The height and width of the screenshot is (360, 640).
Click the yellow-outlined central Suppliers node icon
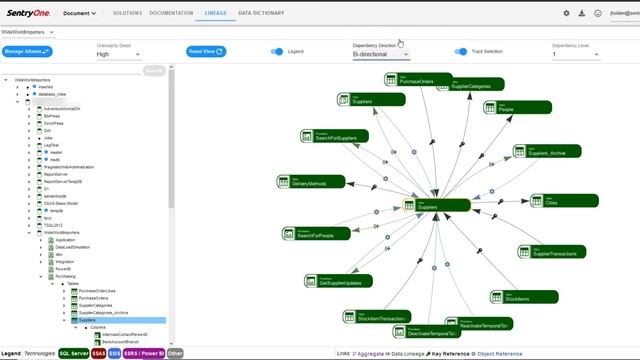pyautogui.click(x=409, y=205)
